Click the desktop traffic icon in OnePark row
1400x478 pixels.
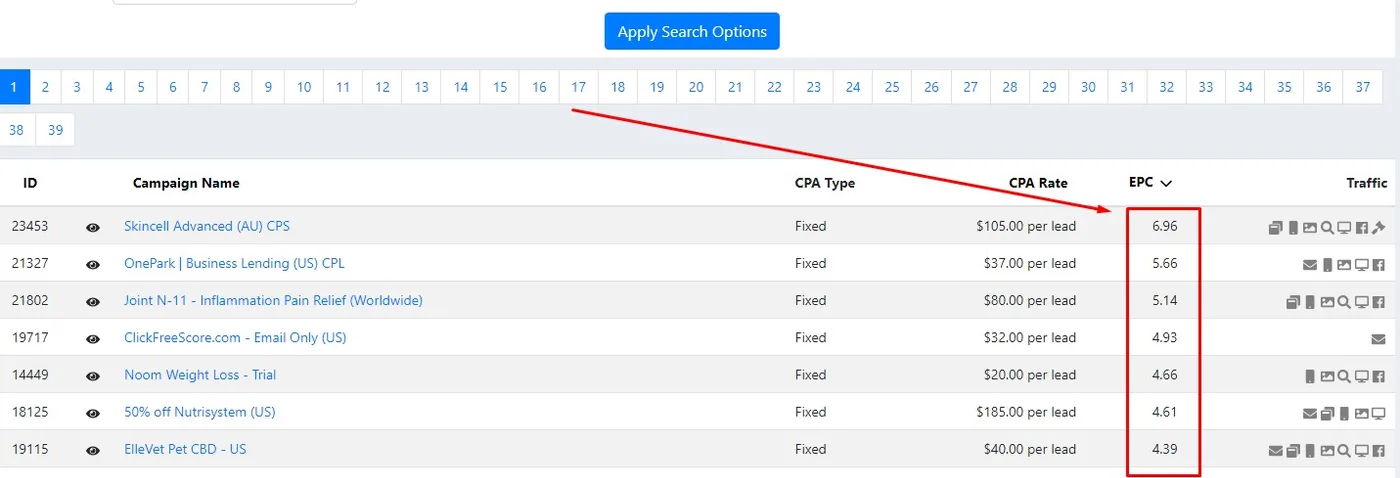pos(1361,264)
